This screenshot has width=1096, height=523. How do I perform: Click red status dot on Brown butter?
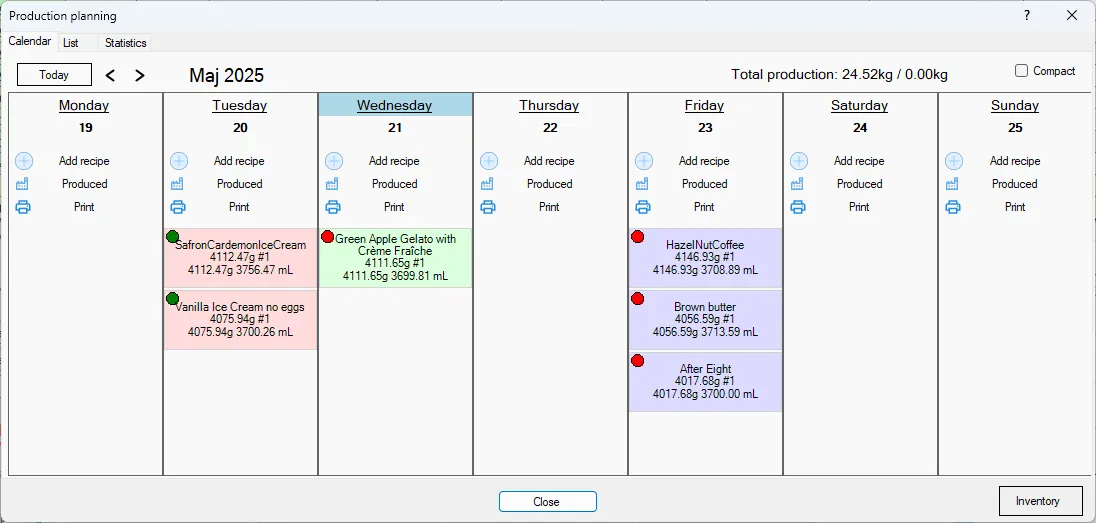(637, 299)
